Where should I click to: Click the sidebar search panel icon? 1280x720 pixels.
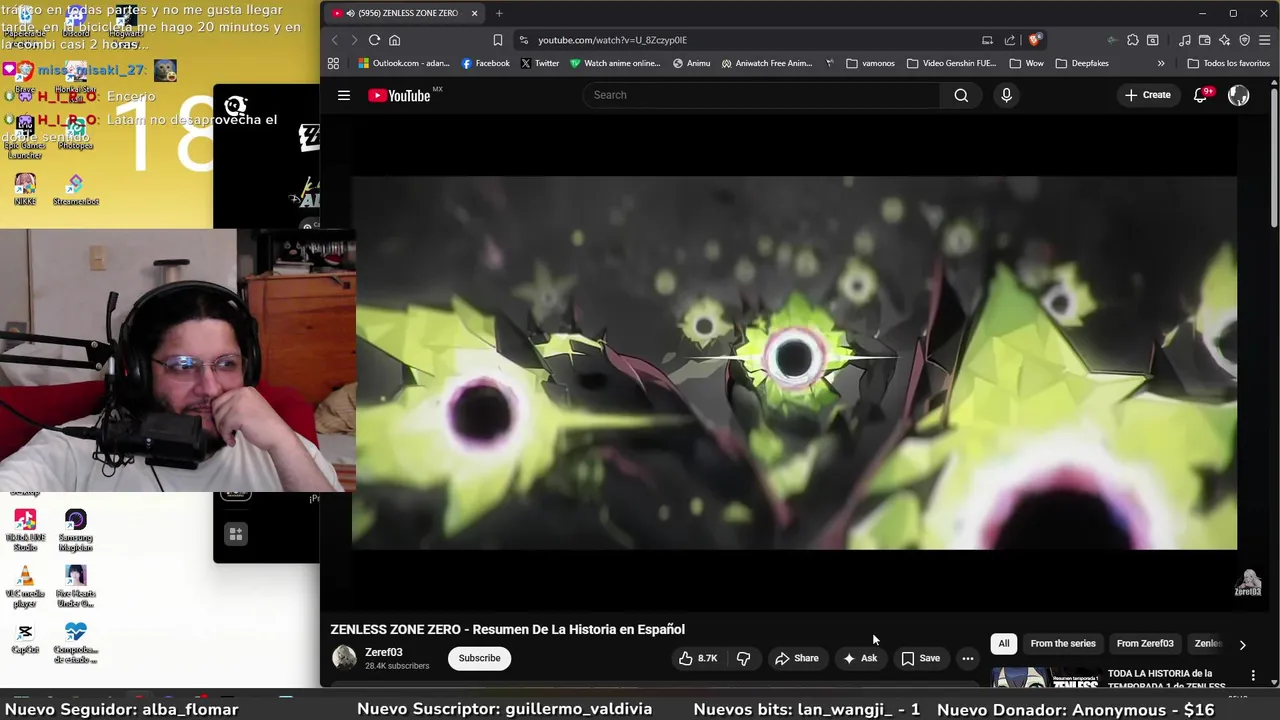1153,40
